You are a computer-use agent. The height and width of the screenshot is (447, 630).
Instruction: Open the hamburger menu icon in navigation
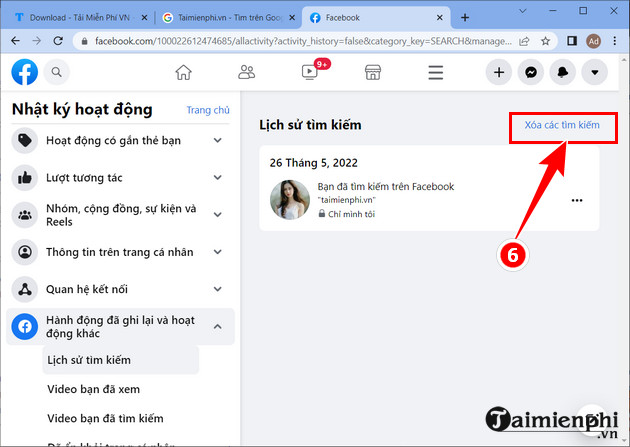click(x=436, y=73)
